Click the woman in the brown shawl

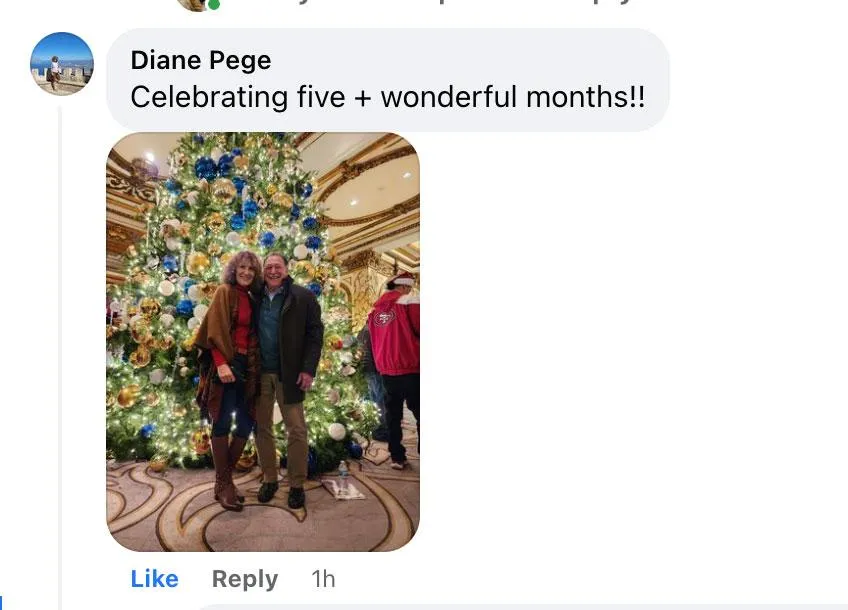[x=230, y=379]
